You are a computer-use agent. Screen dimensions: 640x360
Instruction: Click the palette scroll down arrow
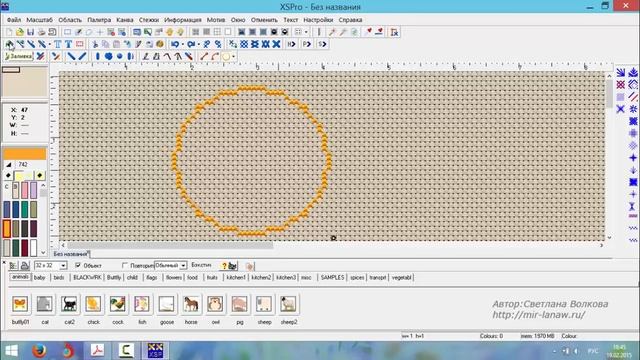click(x=43, y=253)
